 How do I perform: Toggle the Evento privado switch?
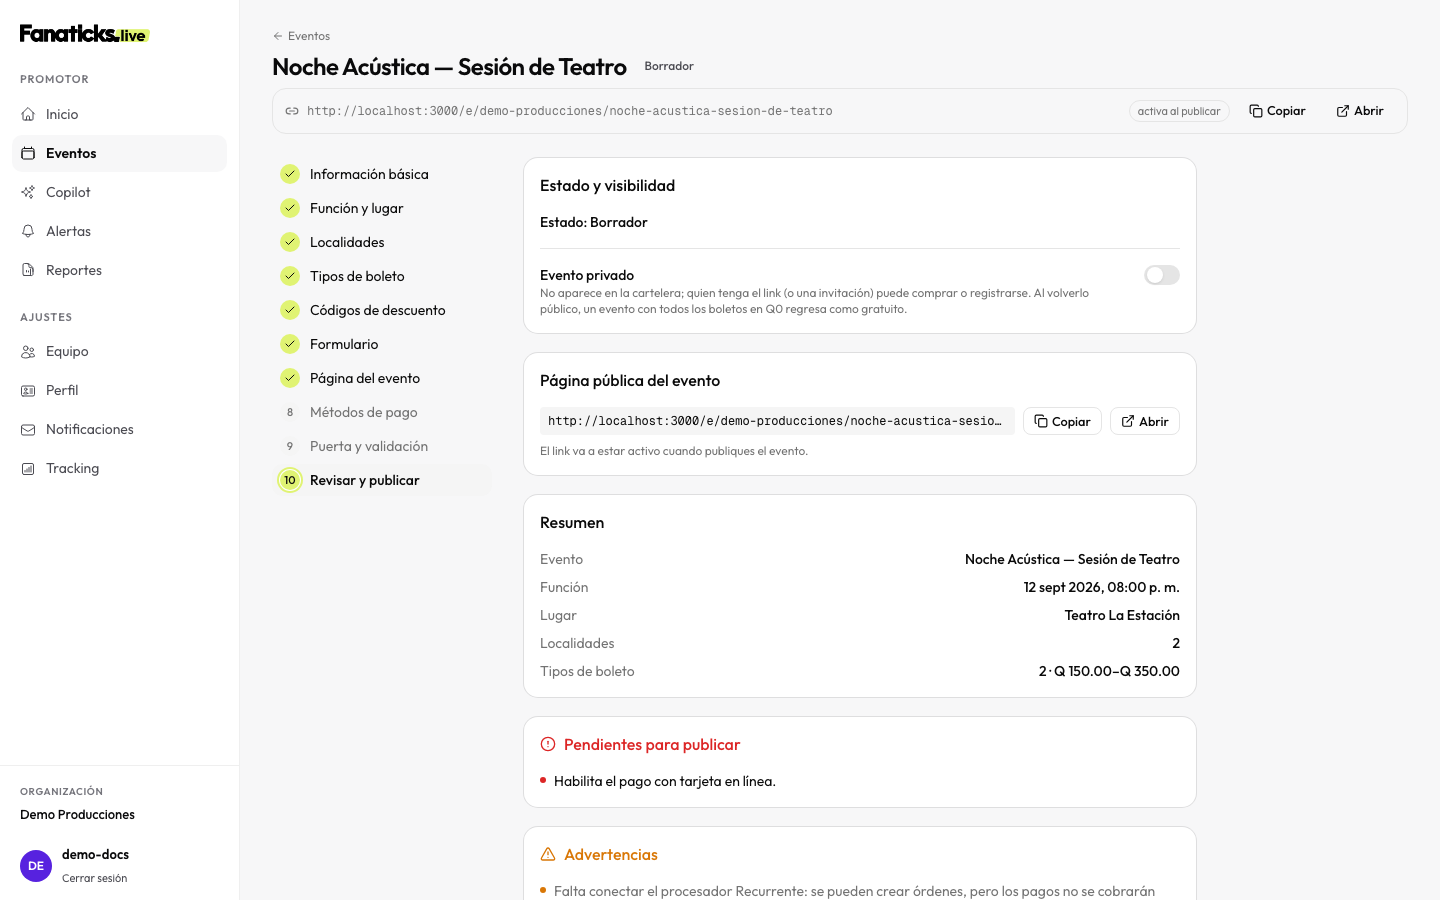click(x=1162, y=275)
